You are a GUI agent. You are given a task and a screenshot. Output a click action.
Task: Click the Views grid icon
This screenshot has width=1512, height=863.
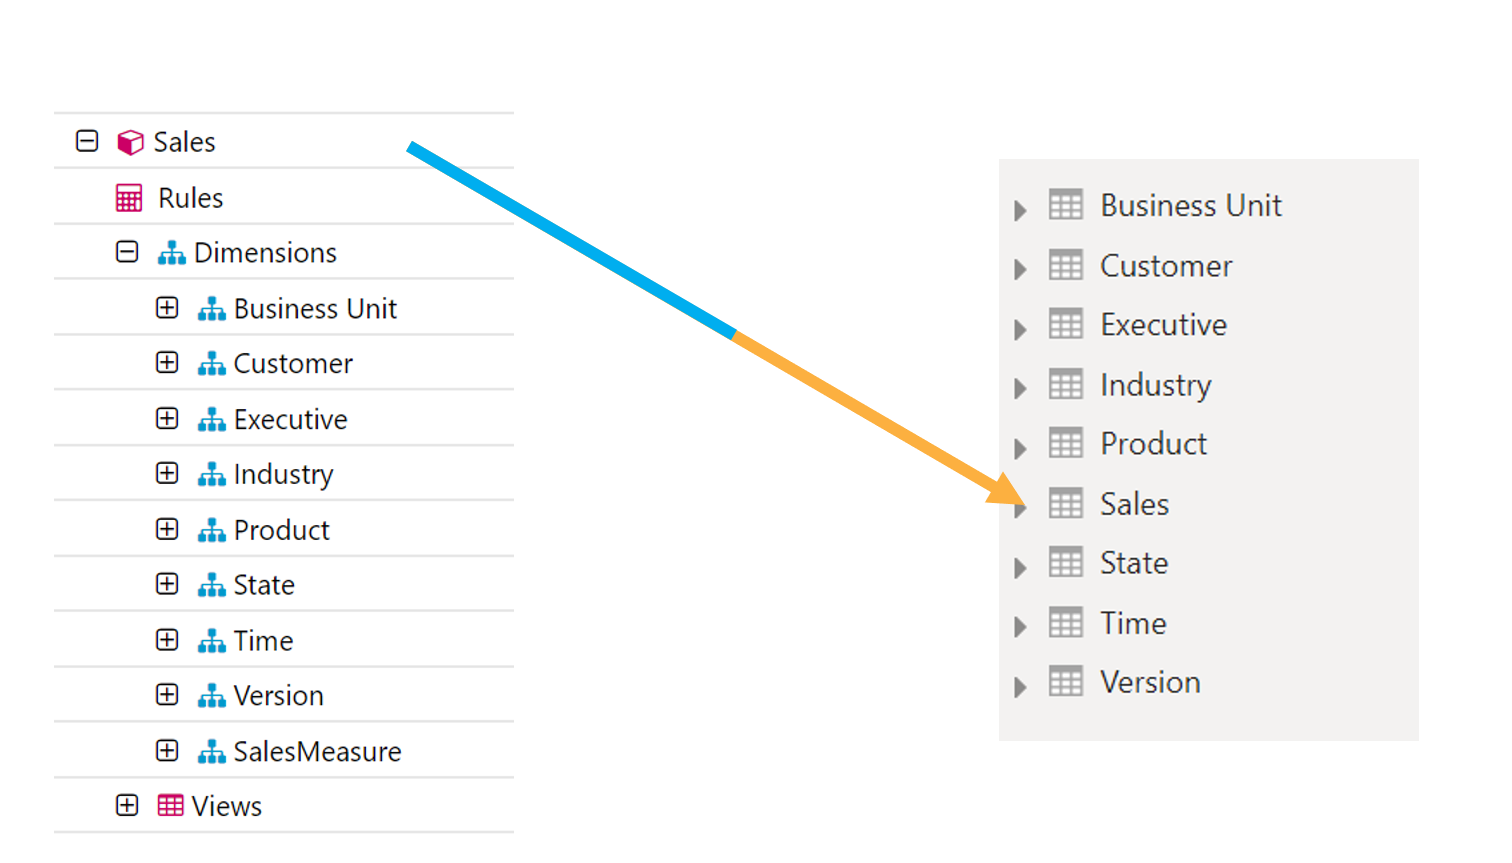170,806
